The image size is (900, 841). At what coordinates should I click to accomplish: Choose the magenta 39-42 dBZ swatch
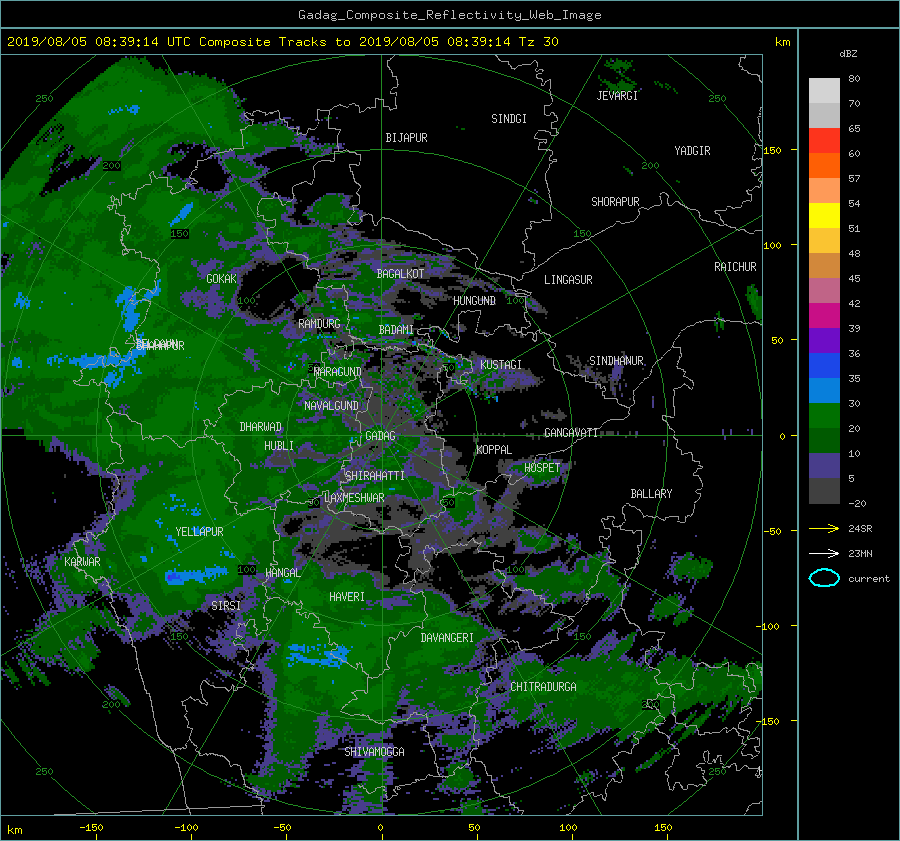pyautogui.click(x=824, y=316)
